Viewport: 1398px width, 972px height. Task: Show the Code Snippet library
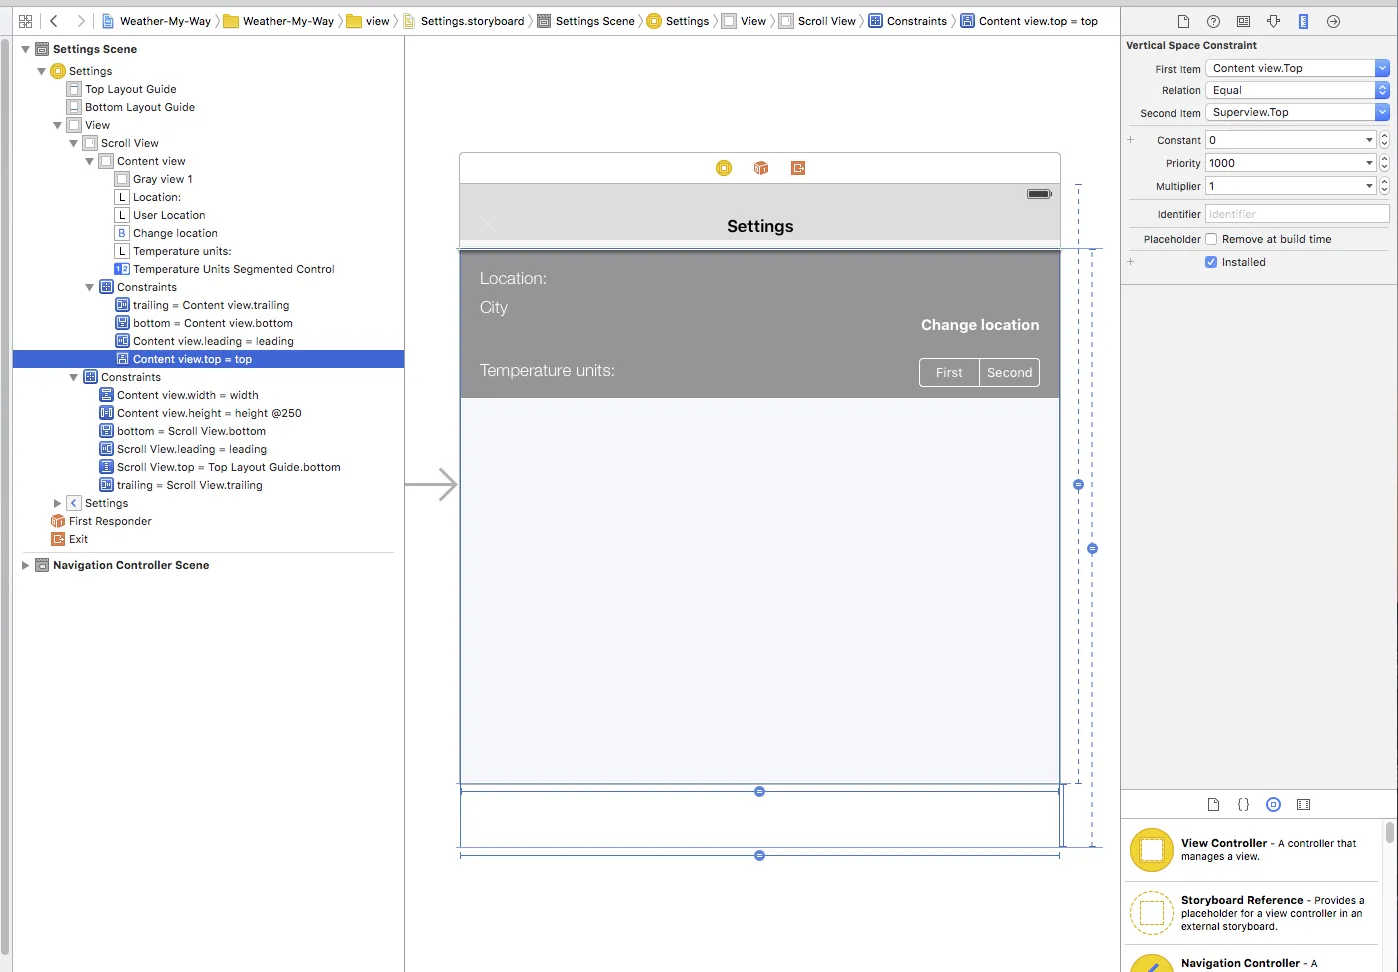coord(1243,804)
